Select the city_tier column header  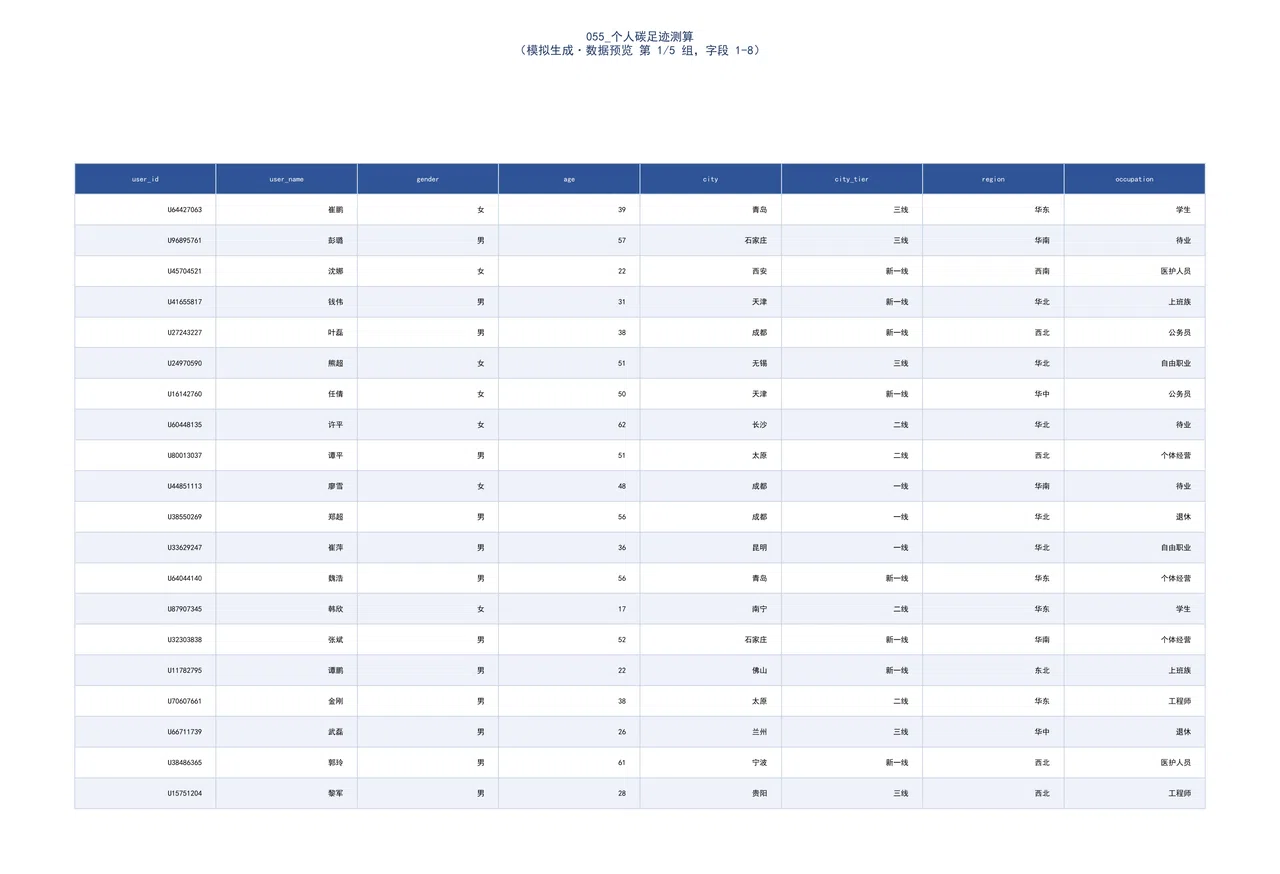852,179
